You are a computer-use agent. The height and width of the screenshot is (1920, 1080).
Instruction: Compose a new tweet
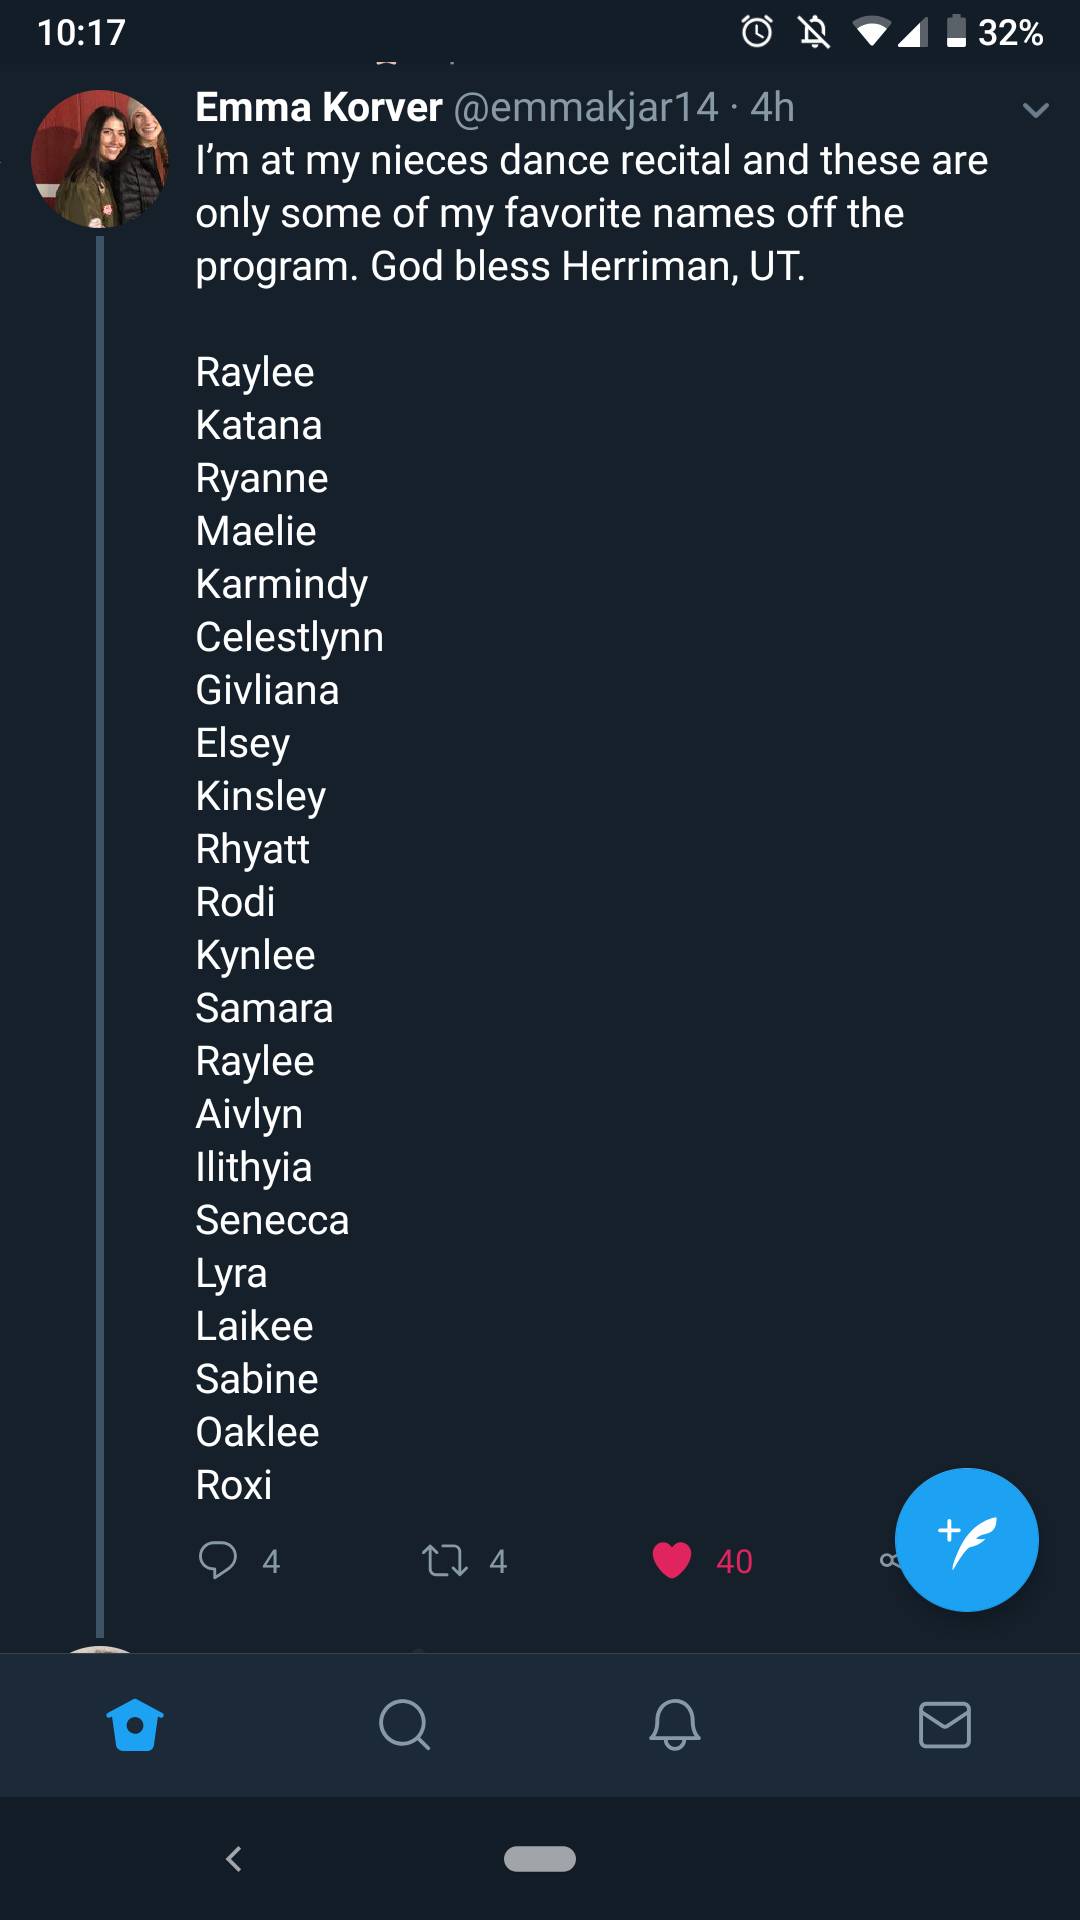tap(966, 1540)
